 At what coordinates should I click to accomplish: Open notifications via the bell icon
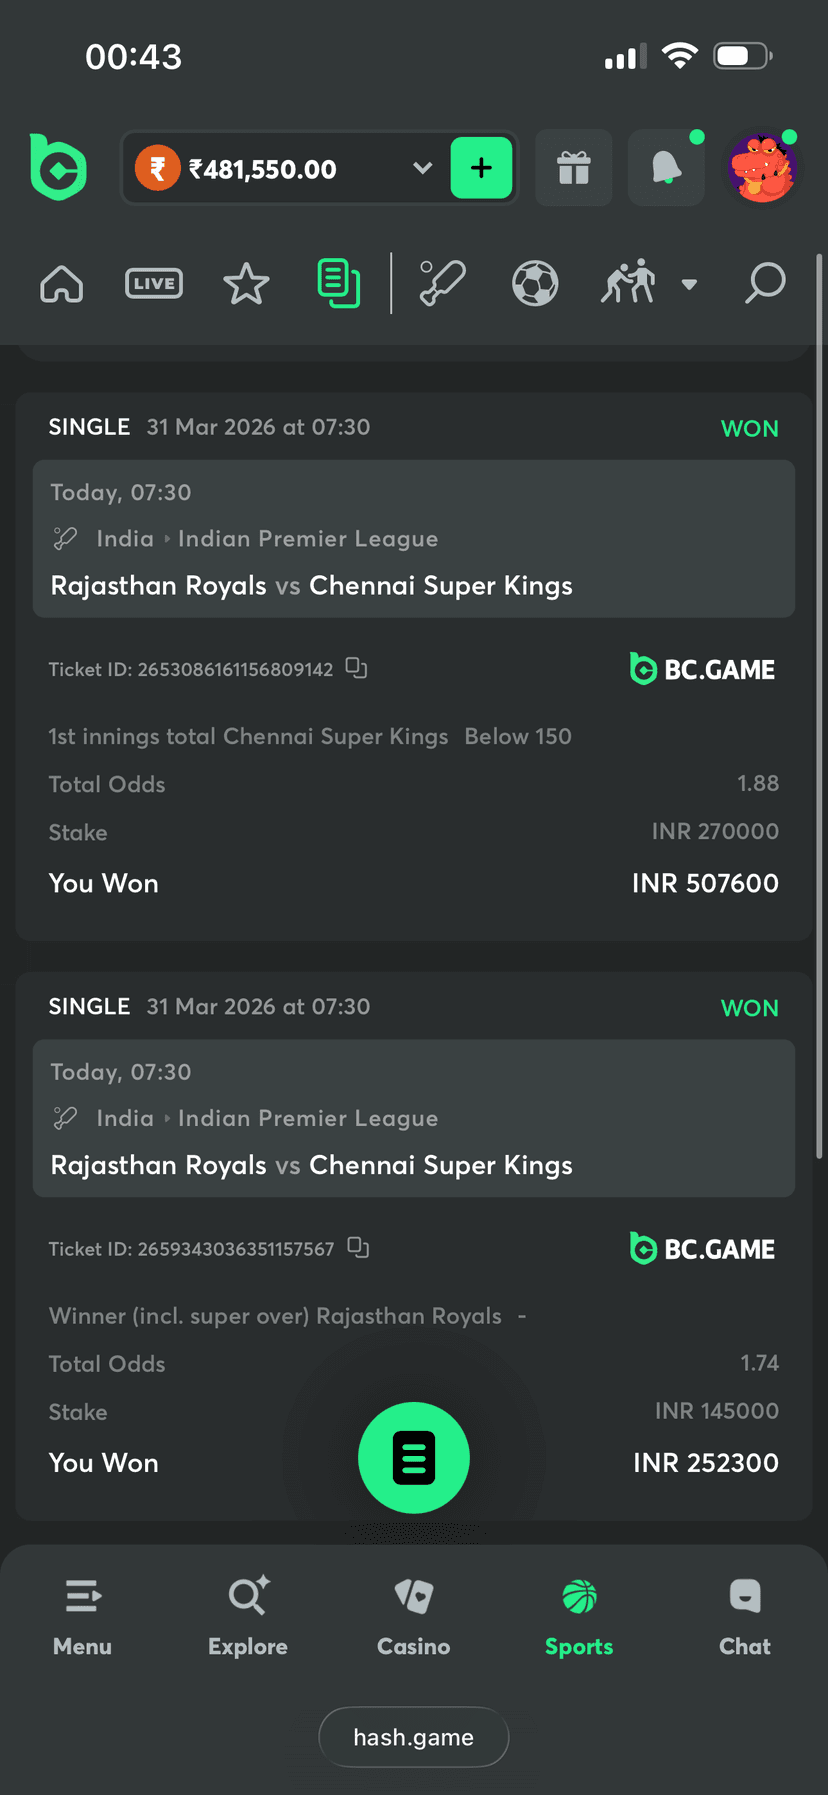point(666,168)
